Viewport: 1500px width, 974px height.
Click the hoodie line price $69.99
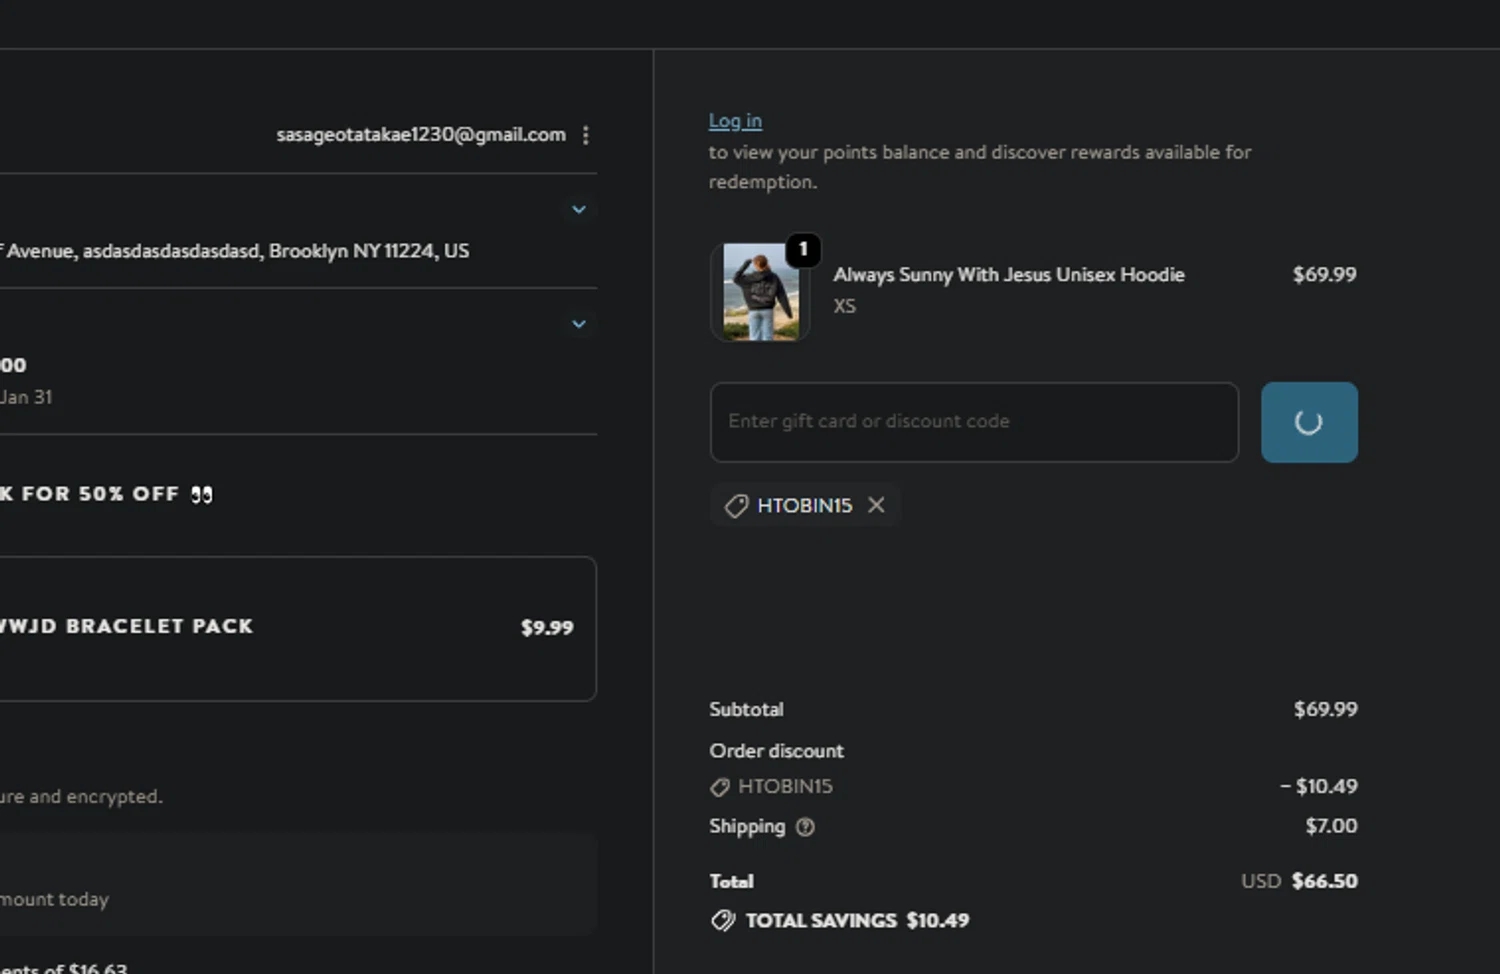point(1324,274)
